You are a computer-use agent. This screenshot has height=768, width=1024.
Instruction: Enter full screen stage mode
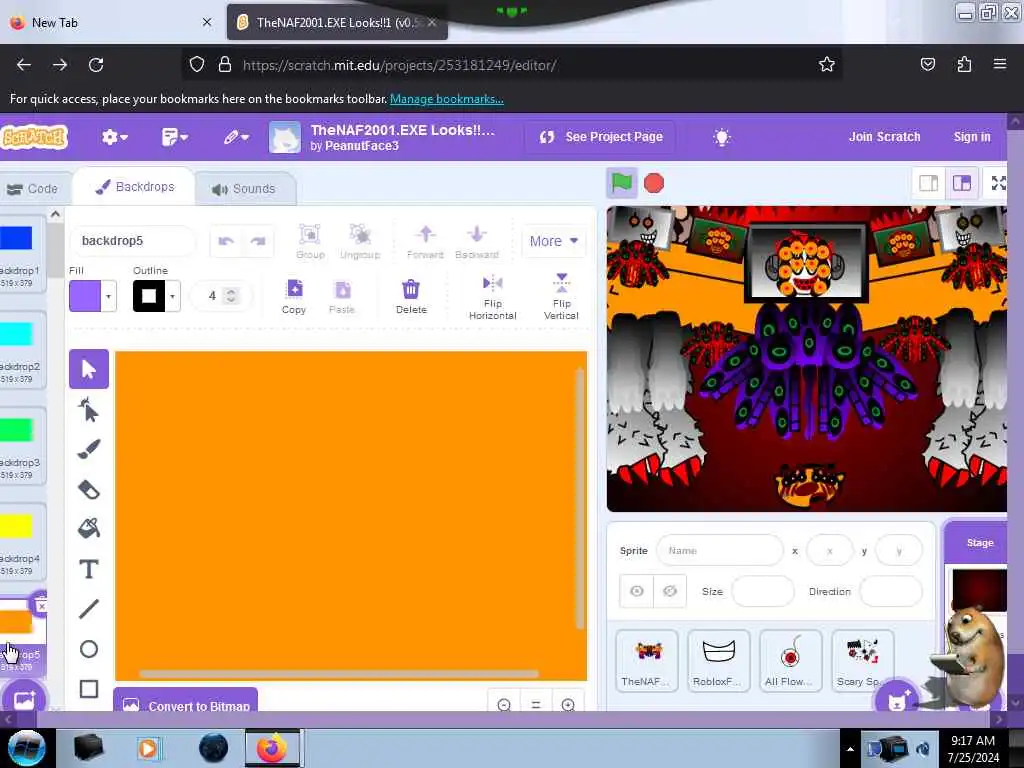[x=999, y=183]
